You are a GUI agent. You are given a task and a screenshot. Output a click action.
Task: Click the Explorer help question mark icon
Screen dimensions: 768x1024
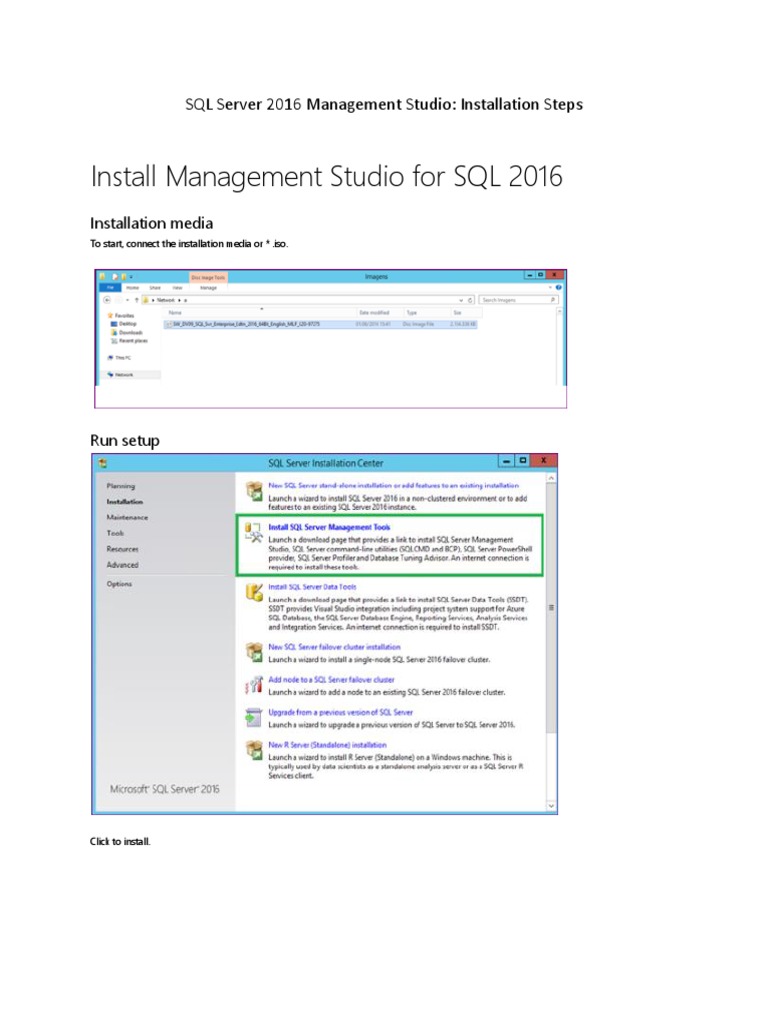coord(560,286)
